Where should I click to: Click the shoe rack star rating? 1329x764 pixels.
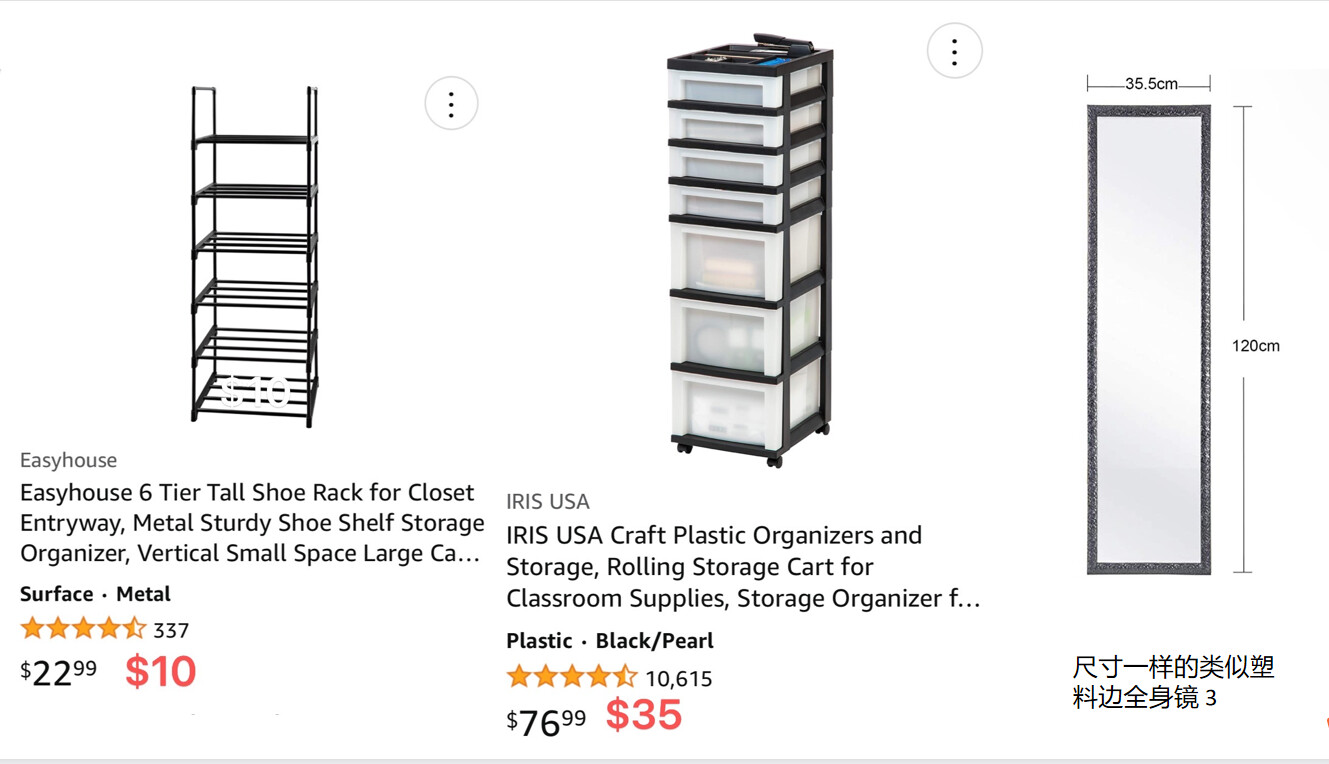pos(83,629)
